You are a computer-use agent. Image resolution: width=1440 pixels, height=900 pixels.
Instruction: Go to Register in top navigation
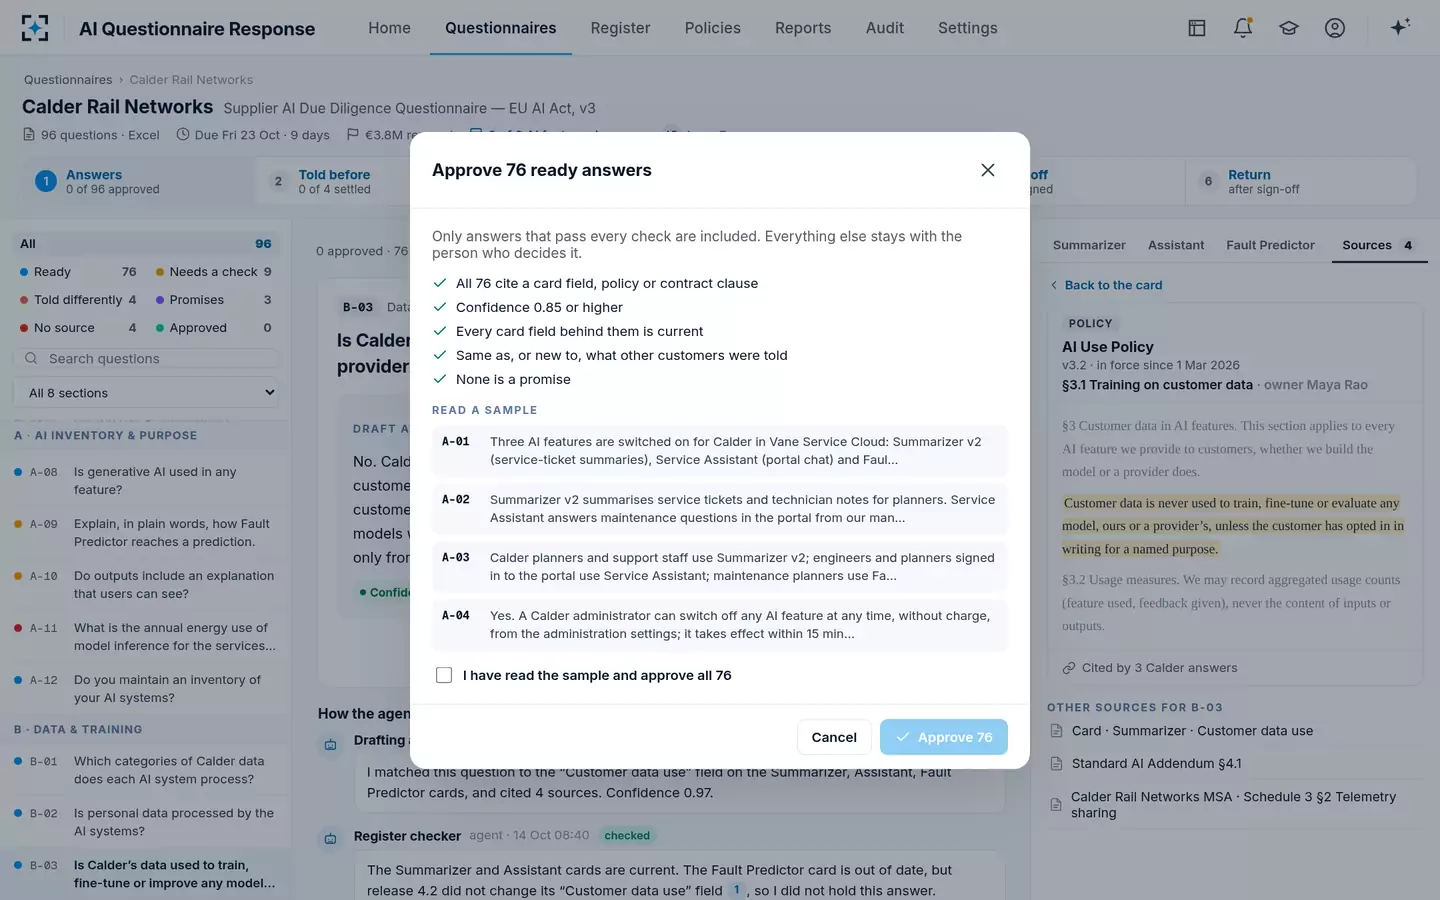(620, 28)
